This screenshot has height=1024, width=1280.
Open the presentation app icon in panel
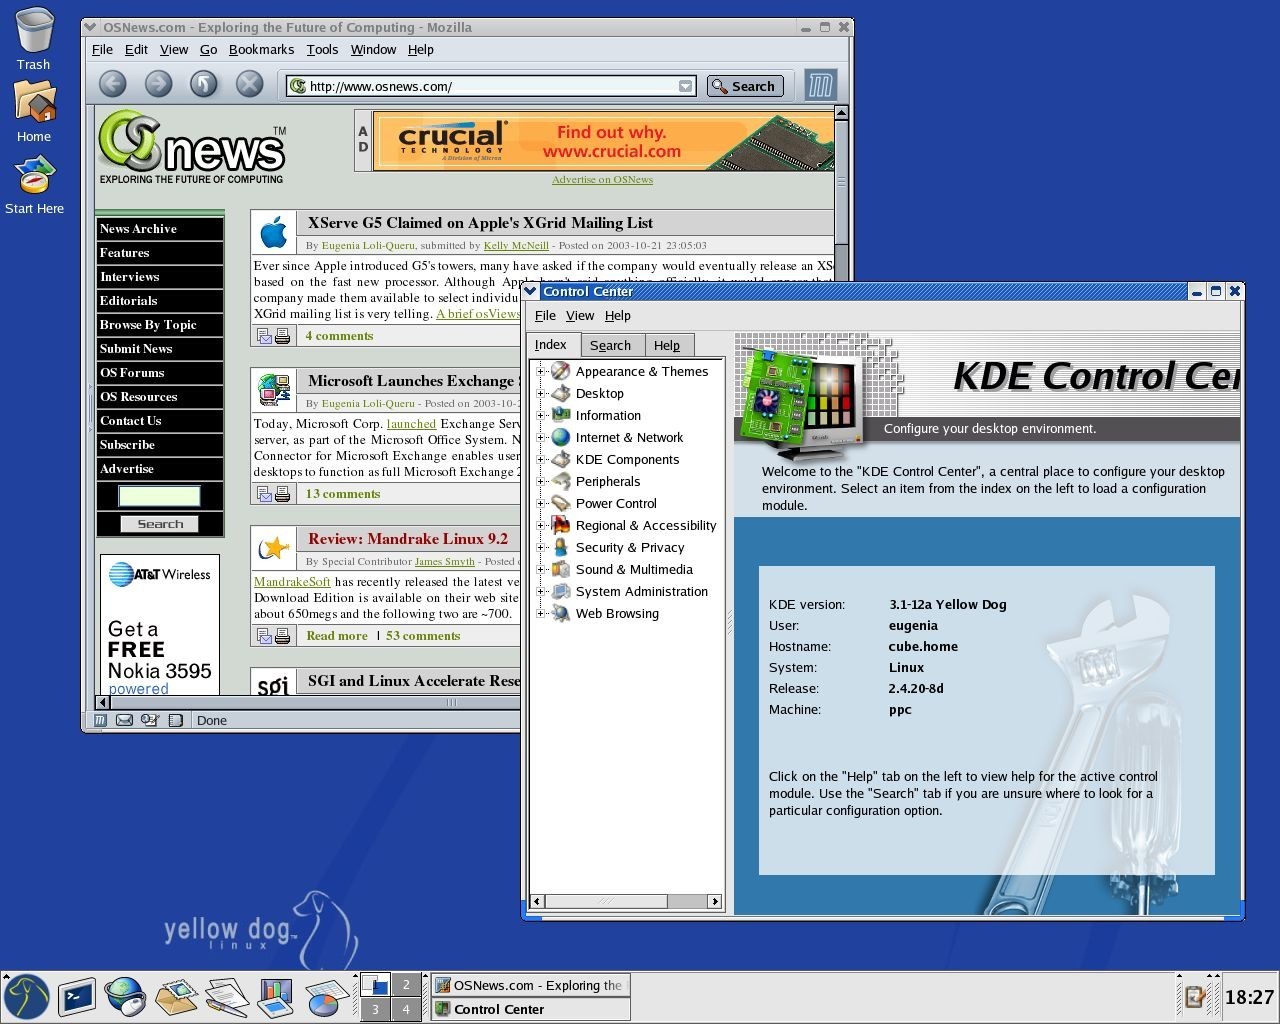coord(275,996)
